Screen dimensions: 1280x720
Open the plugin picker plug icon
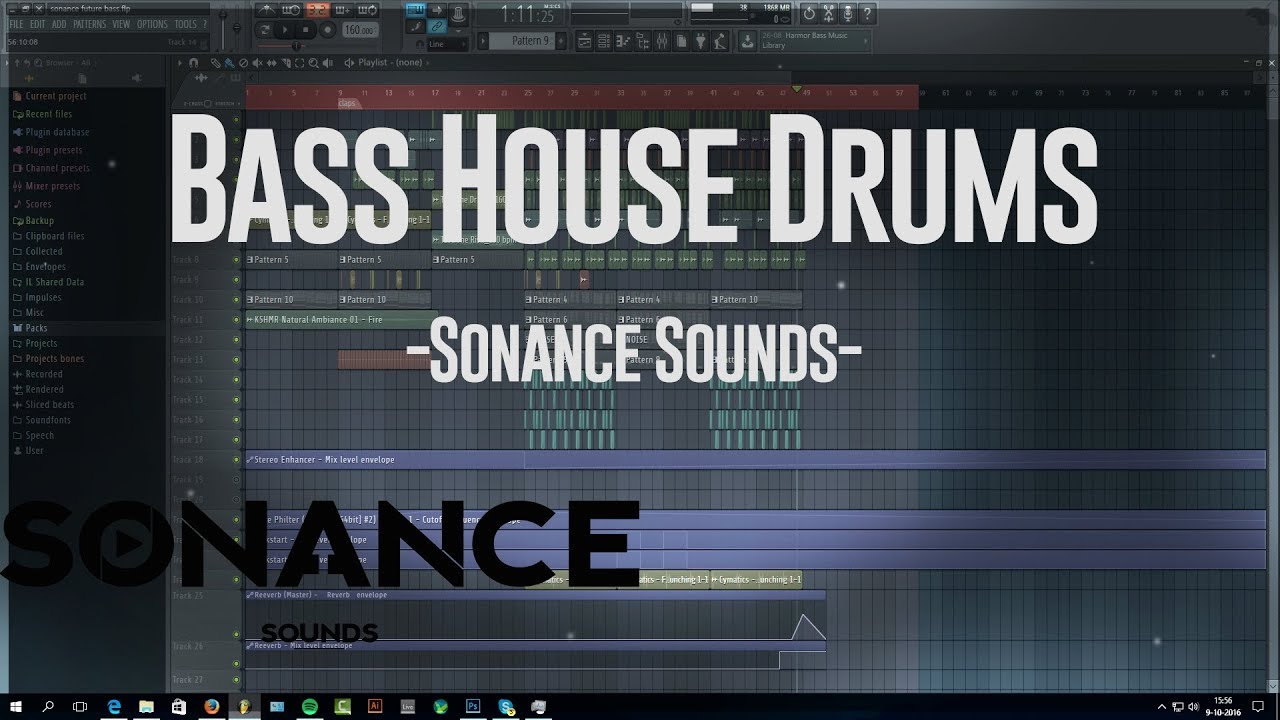pos(701,41)
